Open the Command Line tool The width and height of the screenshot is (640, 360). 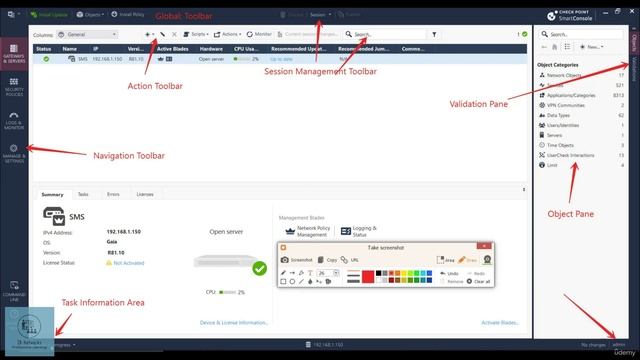(14, 291)
